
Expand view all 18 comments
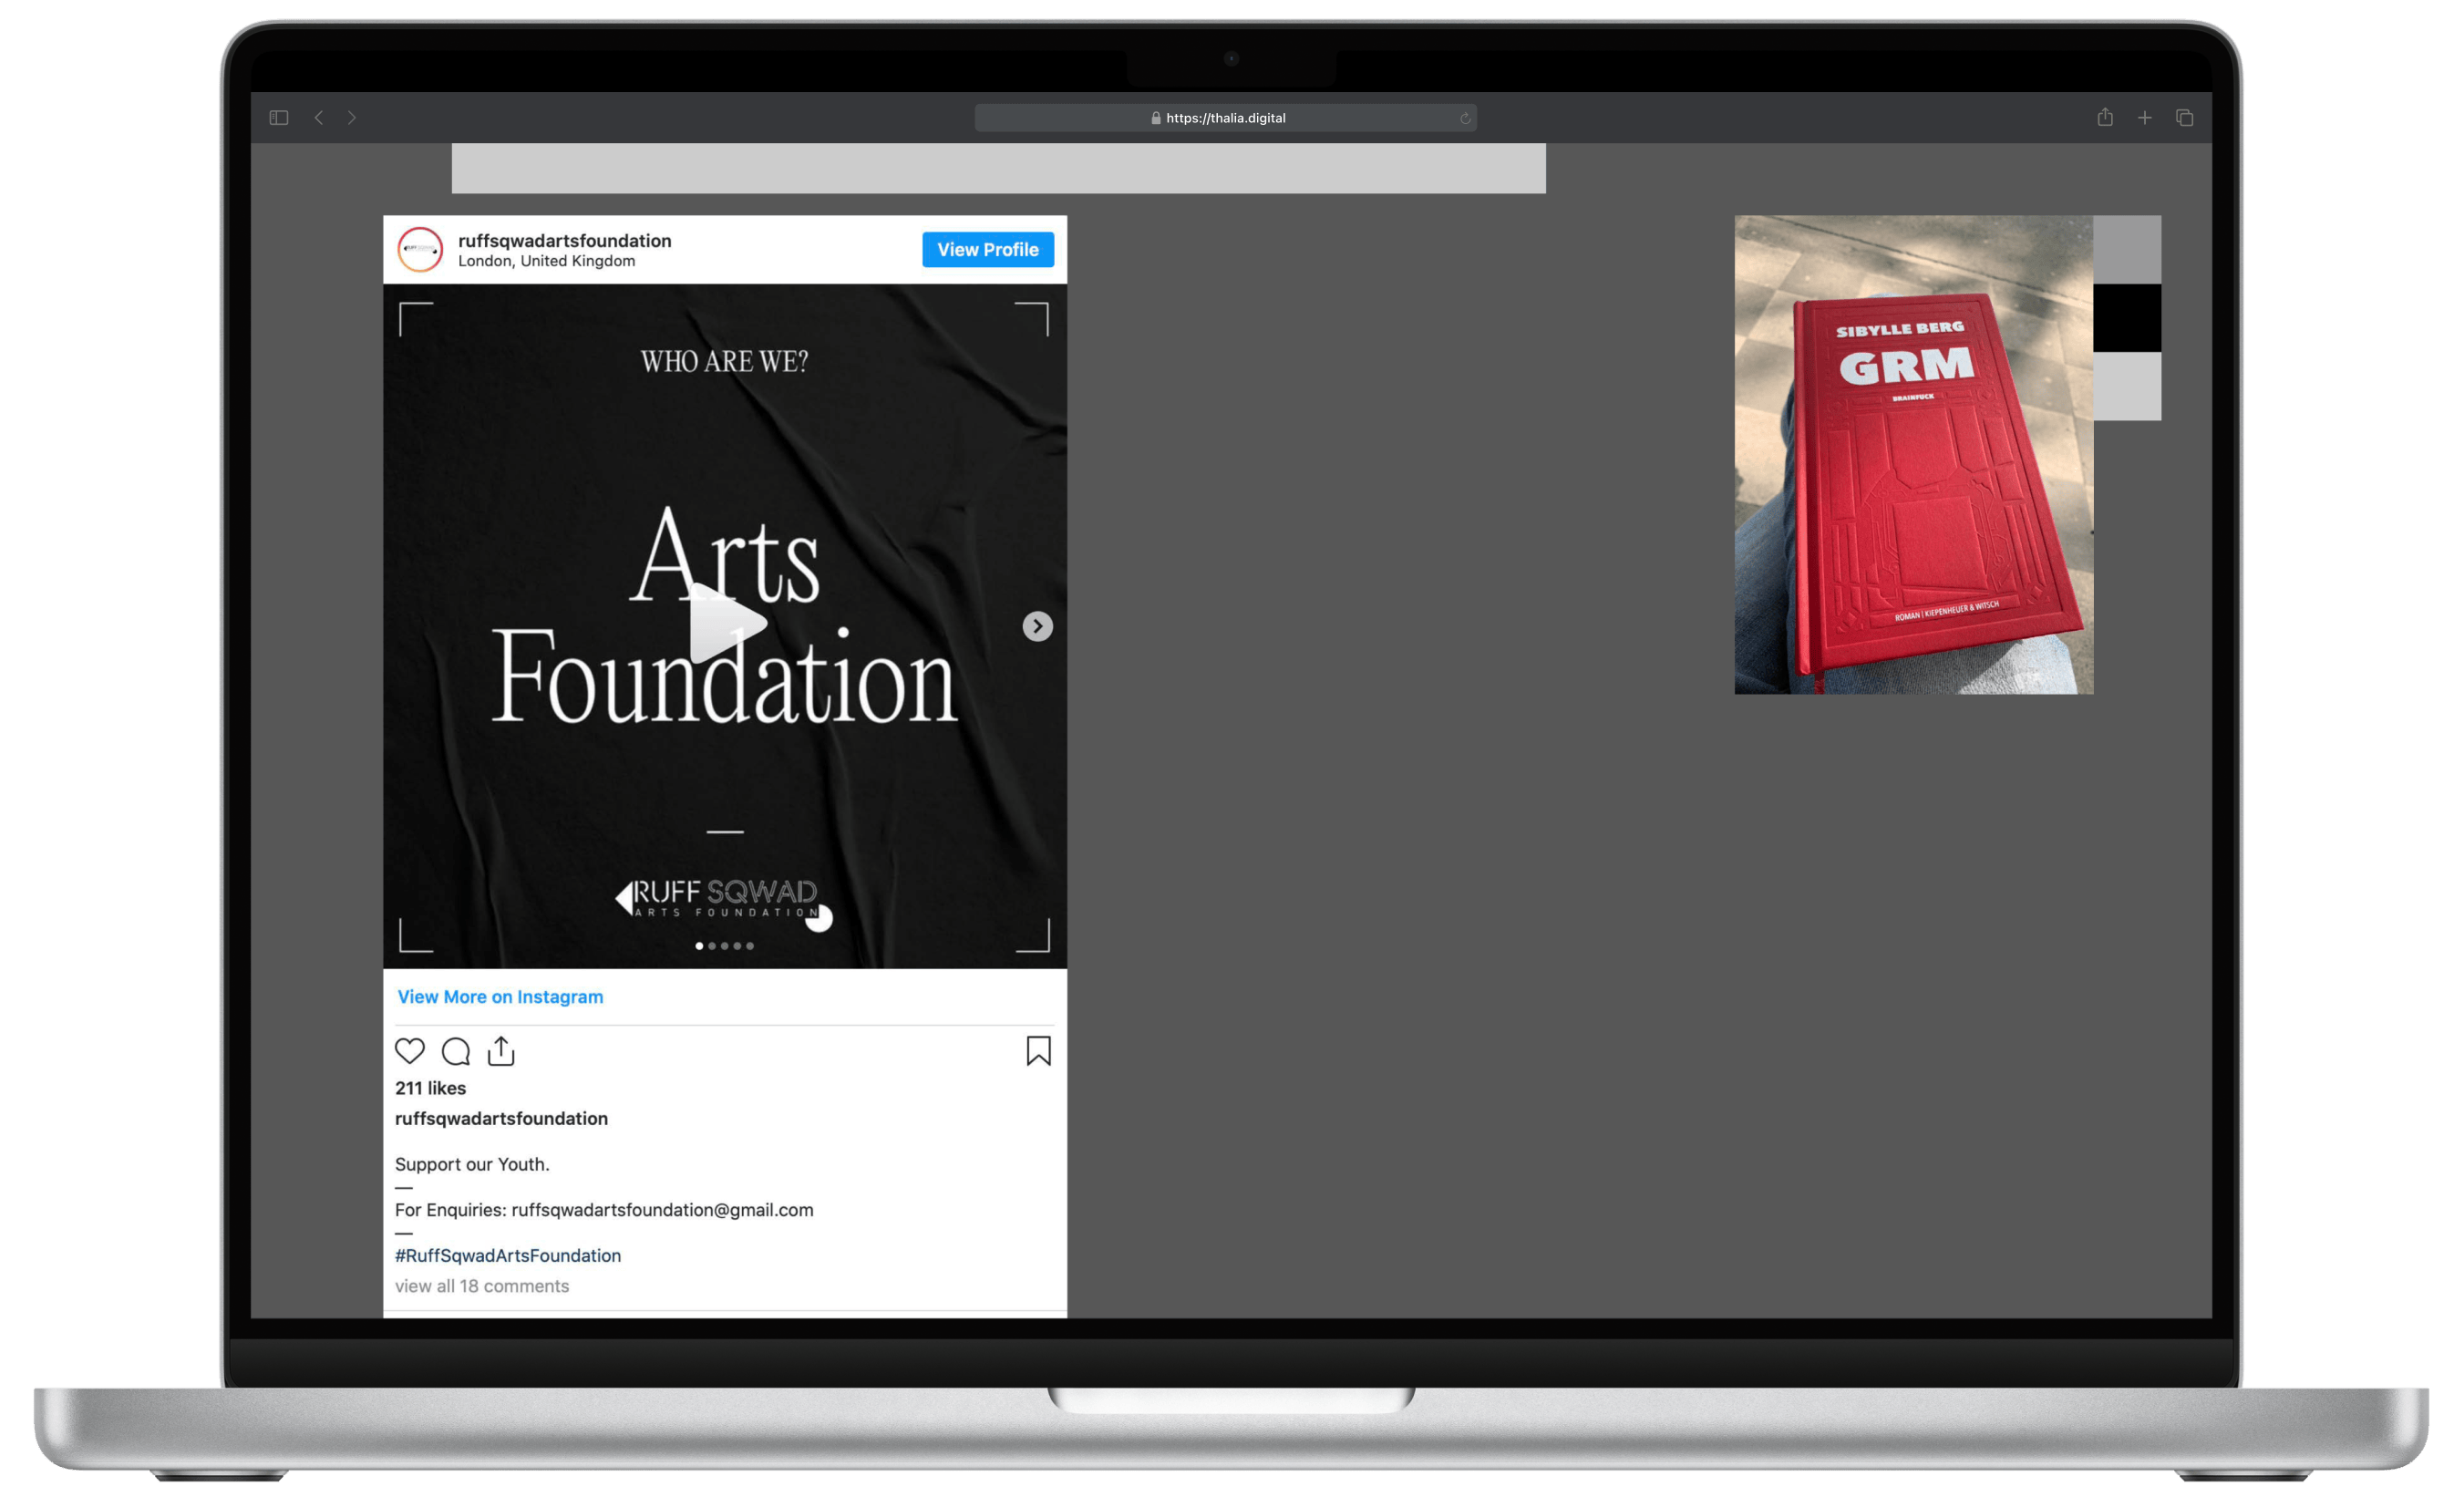[x=481, y=1286]
